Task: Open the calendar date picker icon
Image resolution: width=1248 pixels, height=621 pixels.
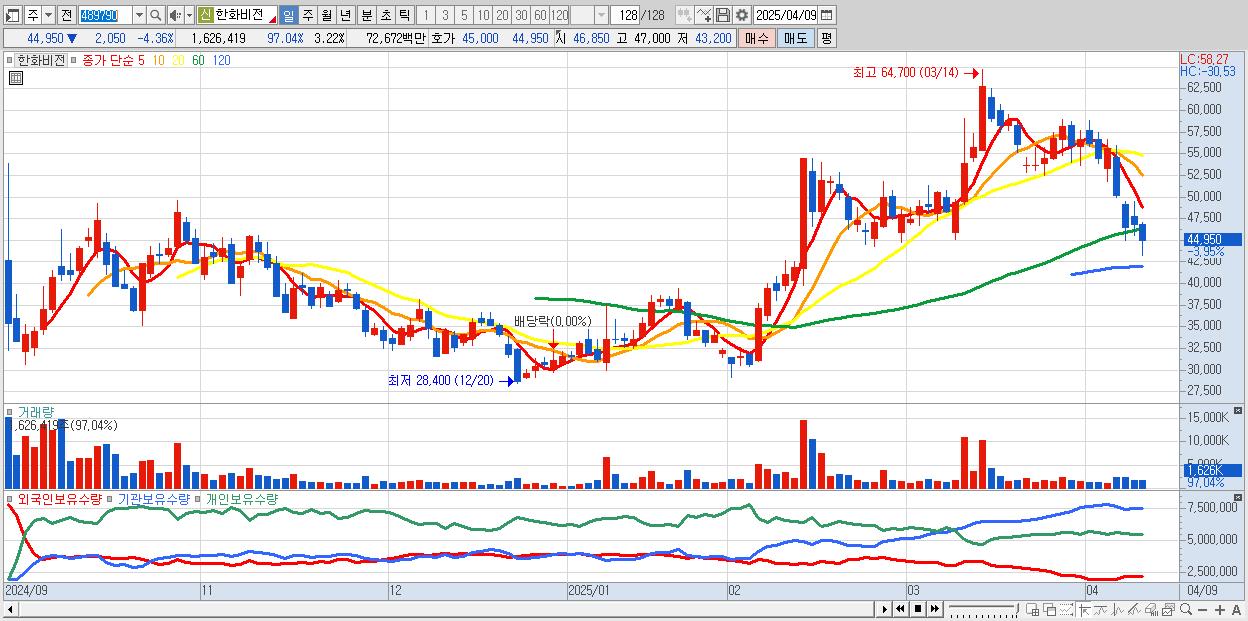Action: coord(826,15)
